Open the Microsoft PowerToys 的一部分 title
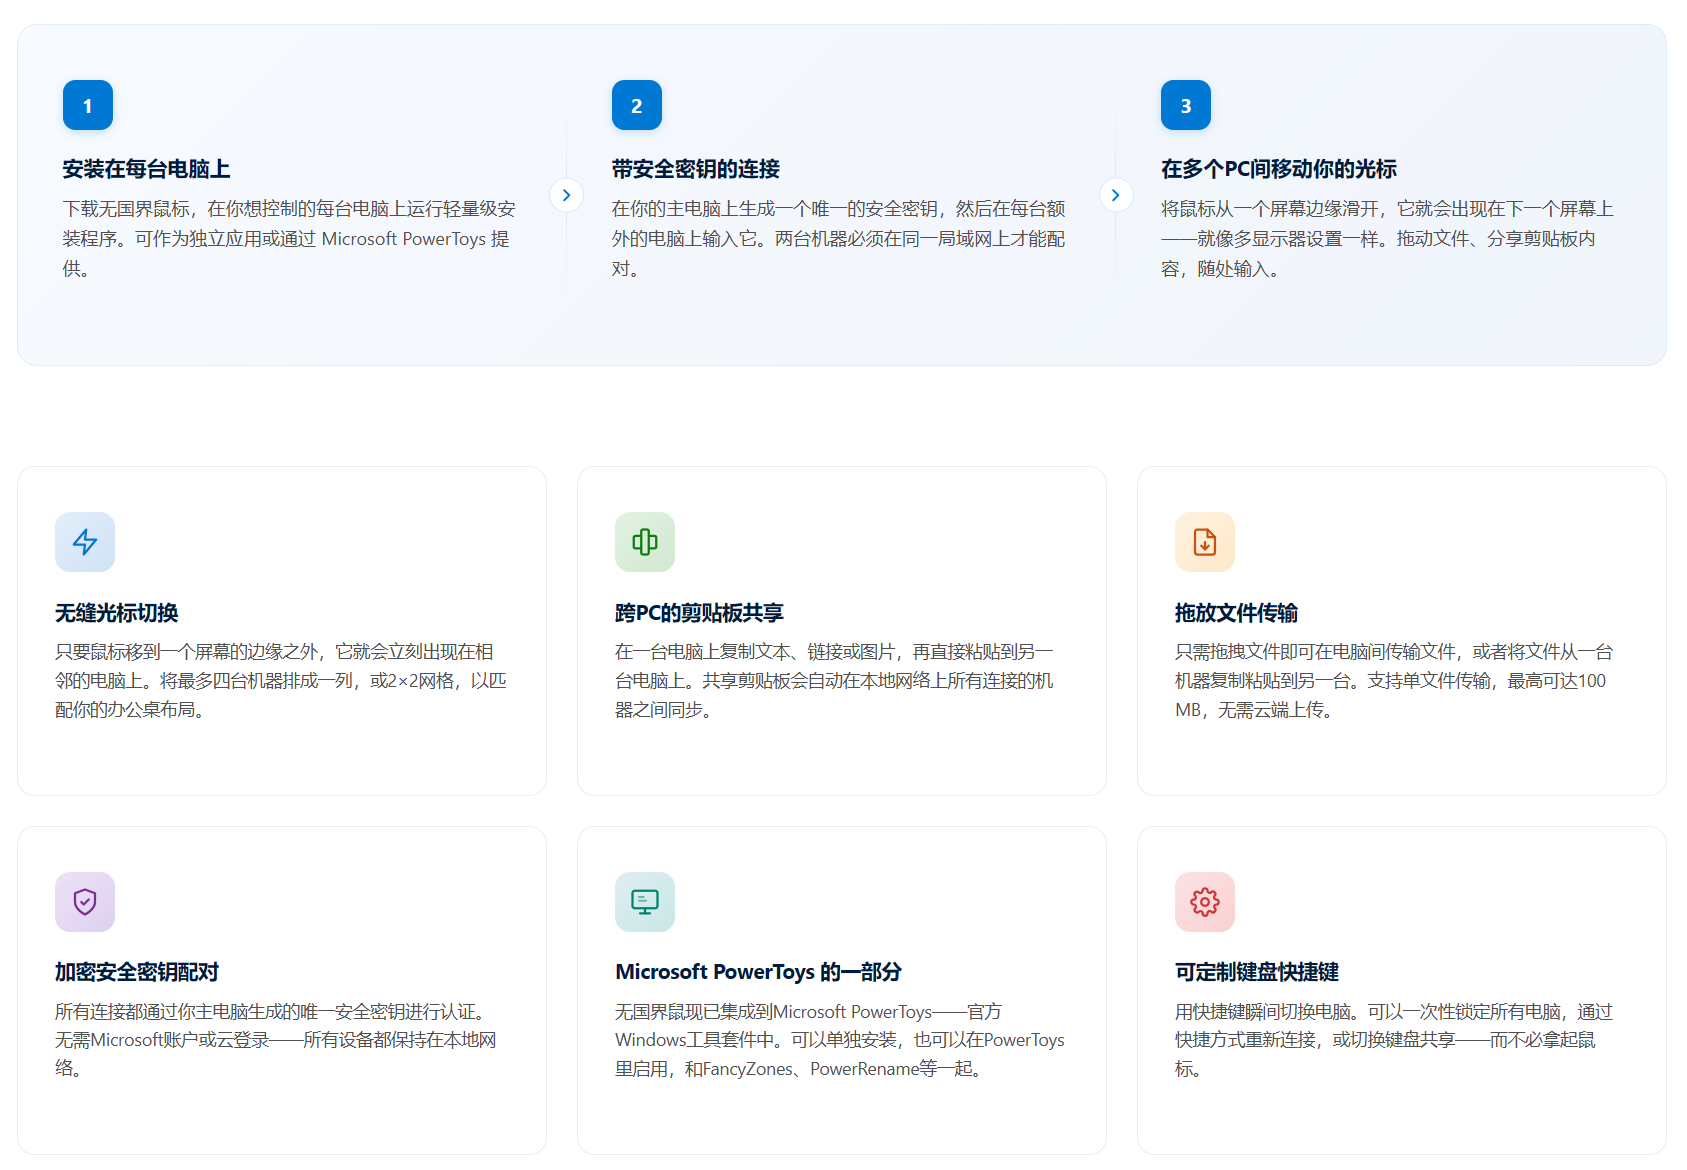 pyautogui.click(x=758, y=972)
